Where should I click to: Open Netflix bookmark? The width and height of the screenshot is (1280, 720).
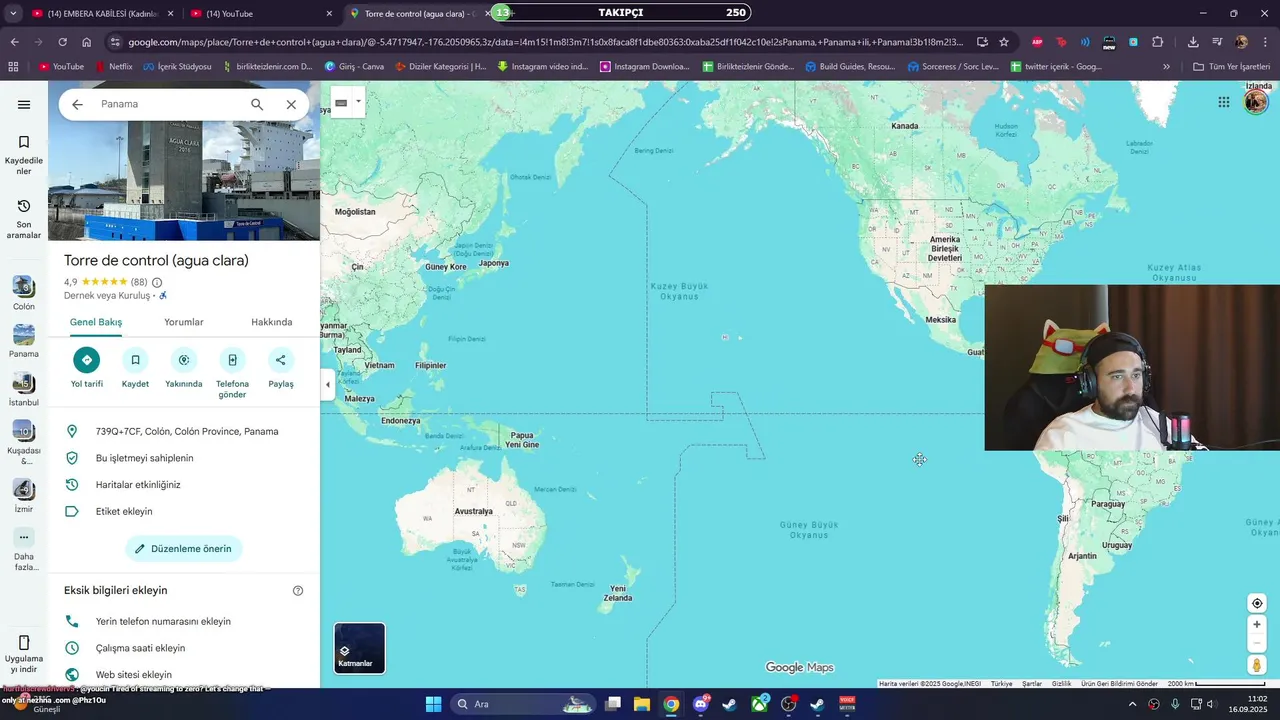(x=114, y=67)
